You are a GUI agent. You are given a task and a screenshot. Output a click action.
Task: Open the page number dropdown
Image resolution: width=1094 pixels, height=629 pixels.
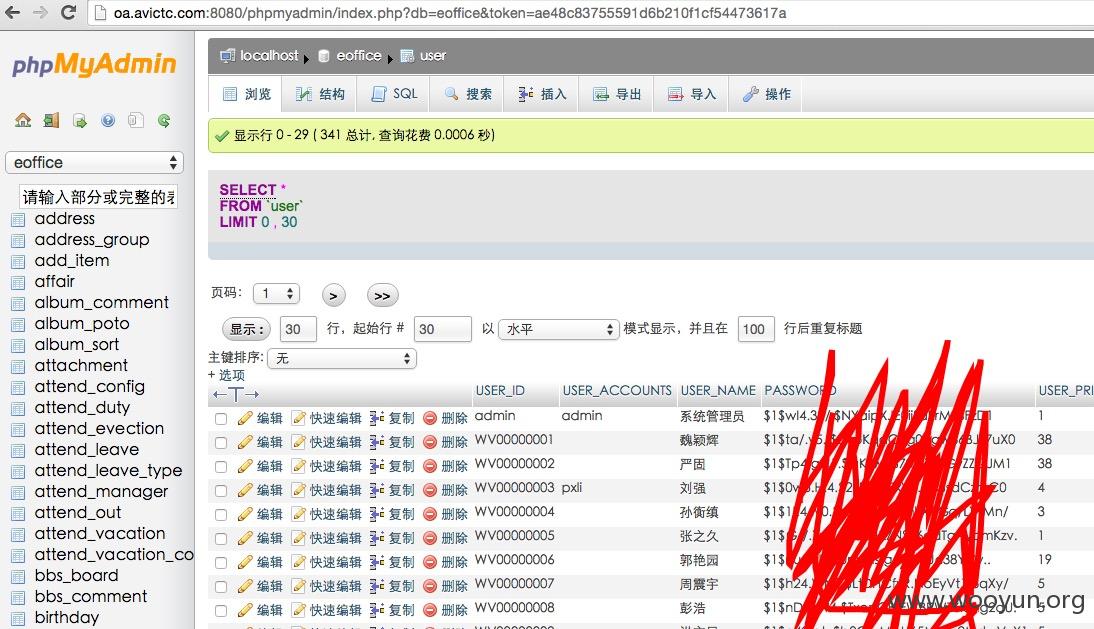tap(276, 294)
